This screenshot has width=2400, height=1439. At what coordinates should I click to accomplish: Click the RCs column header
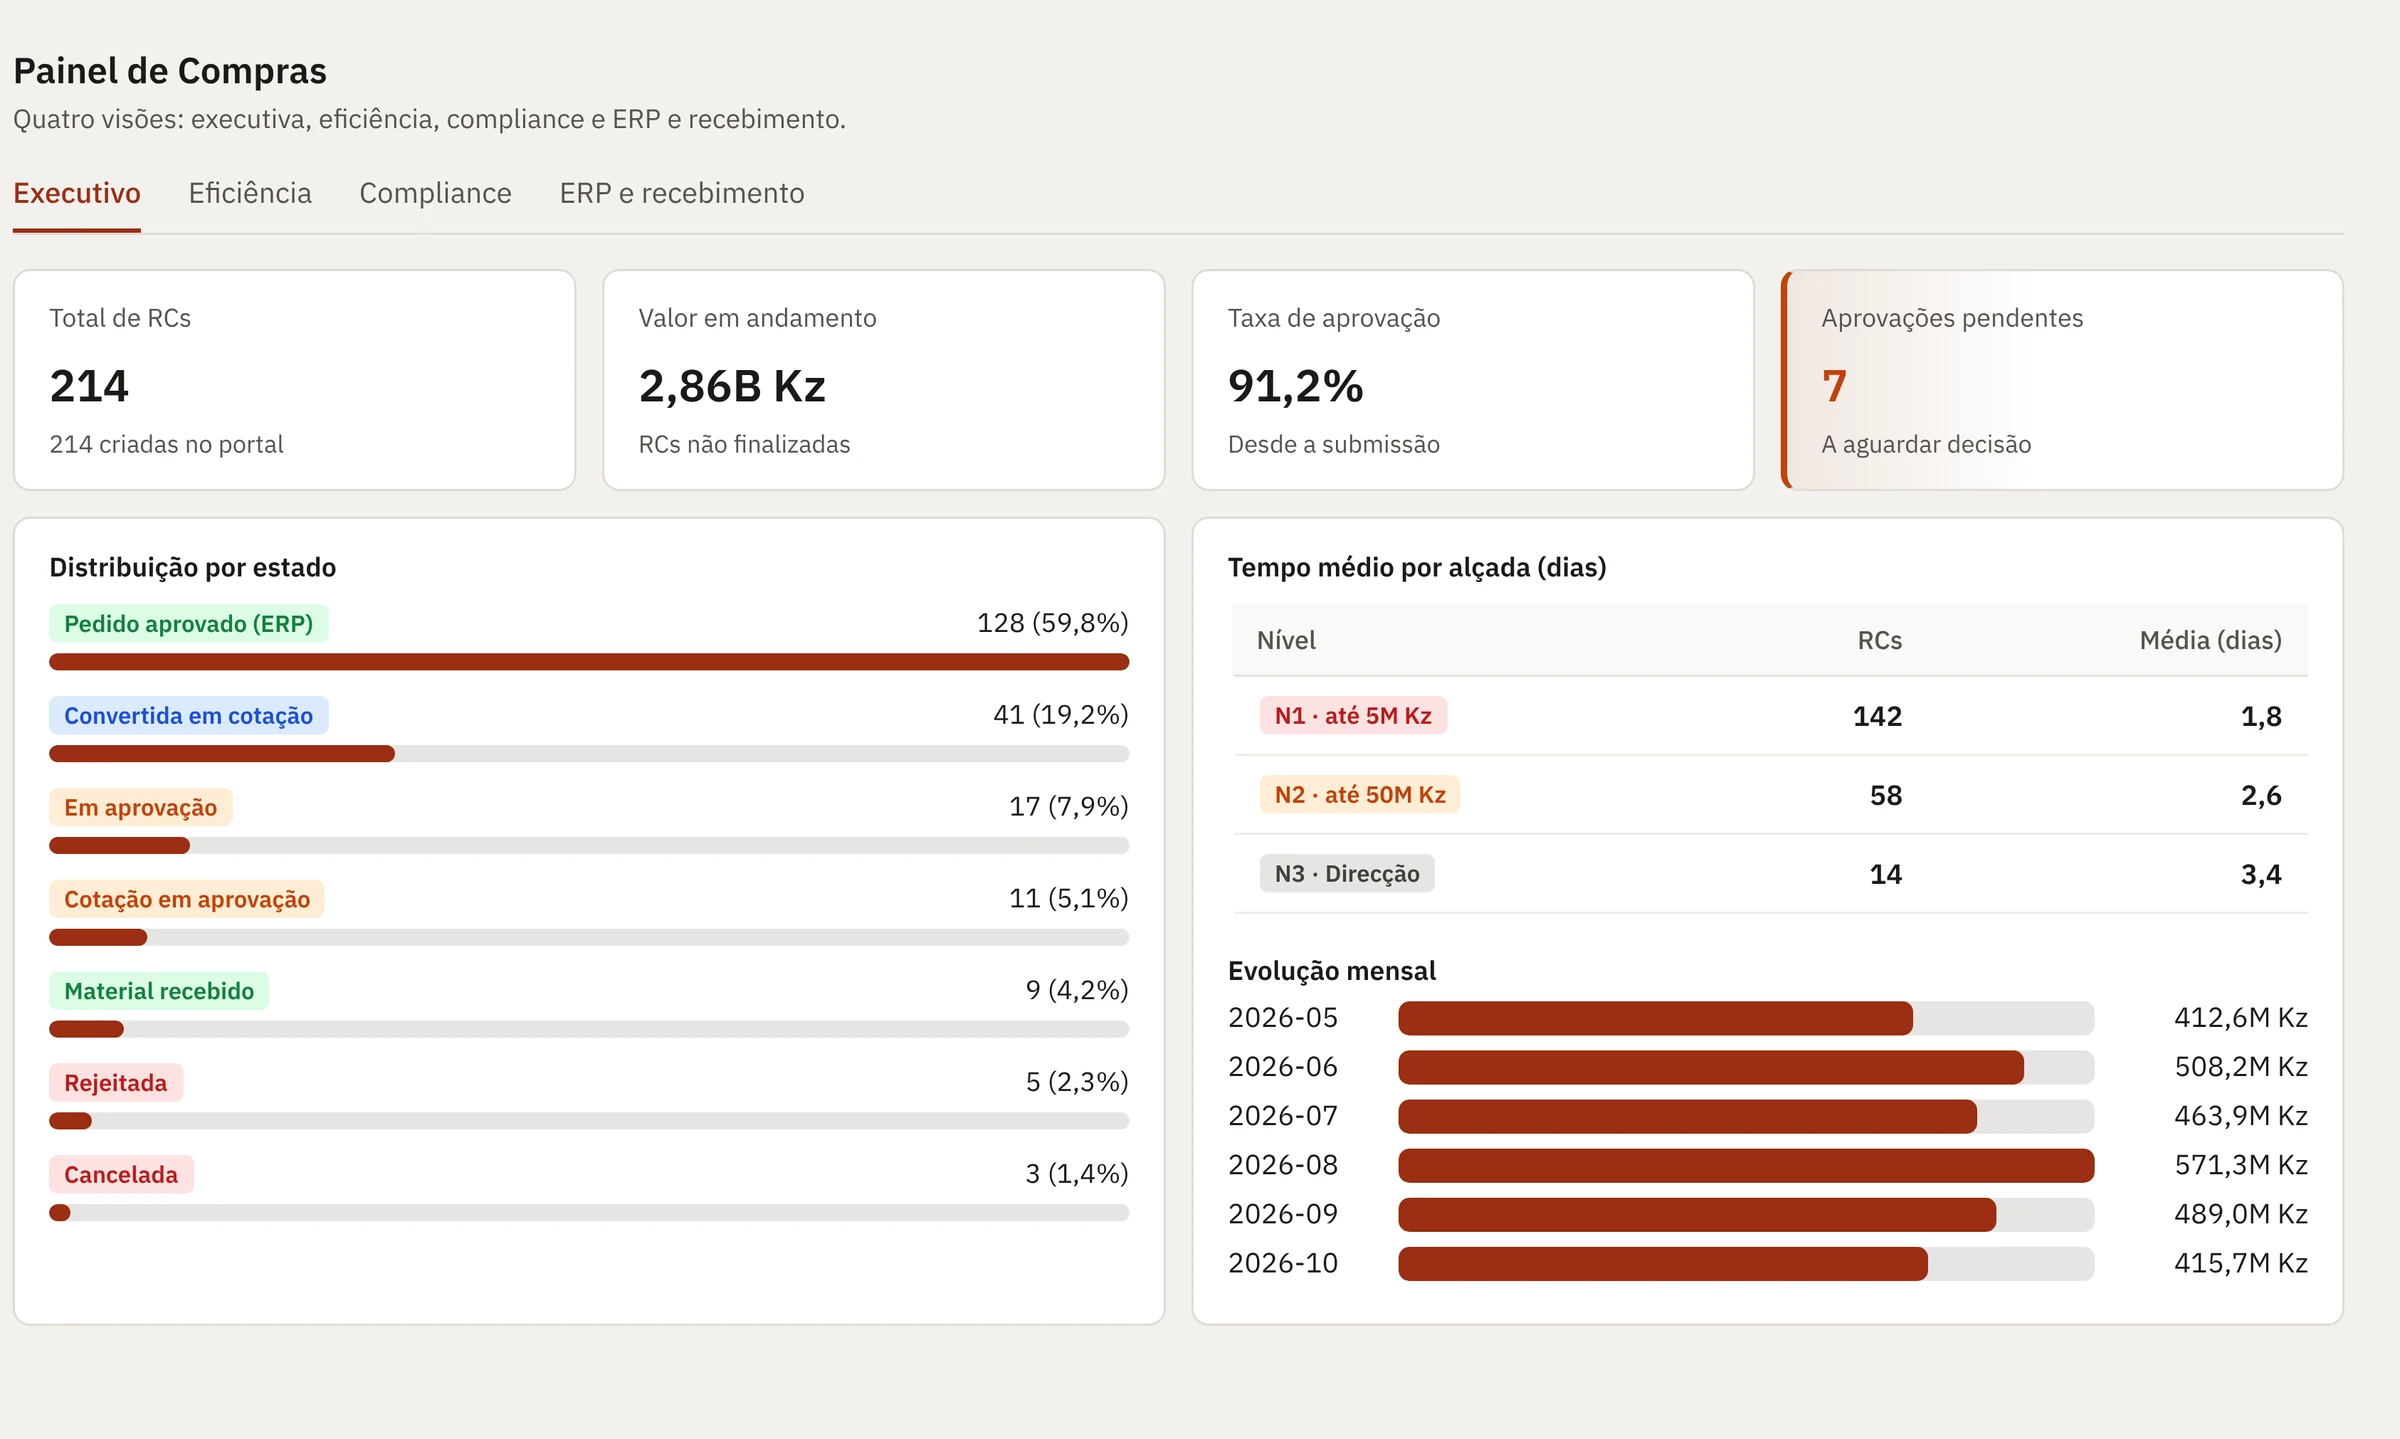click(1880, 640)
